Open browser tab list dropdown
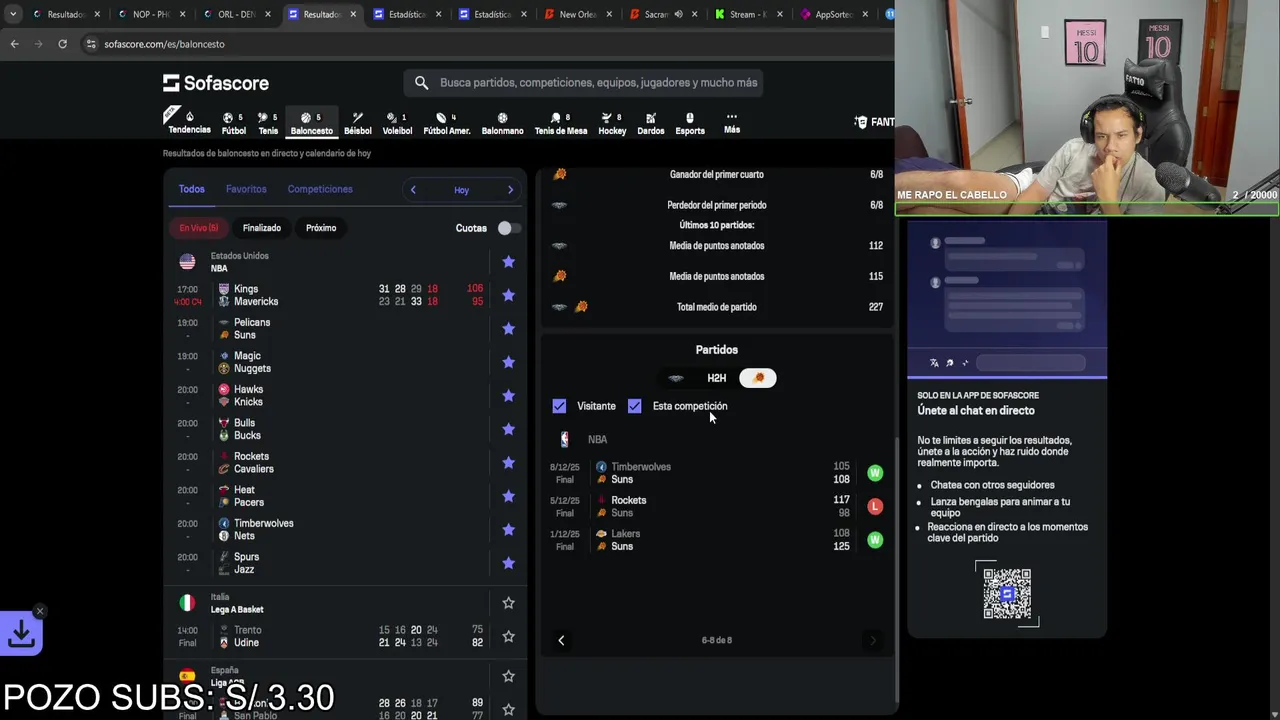The image size is (1280, 720). tap(13, 14)
